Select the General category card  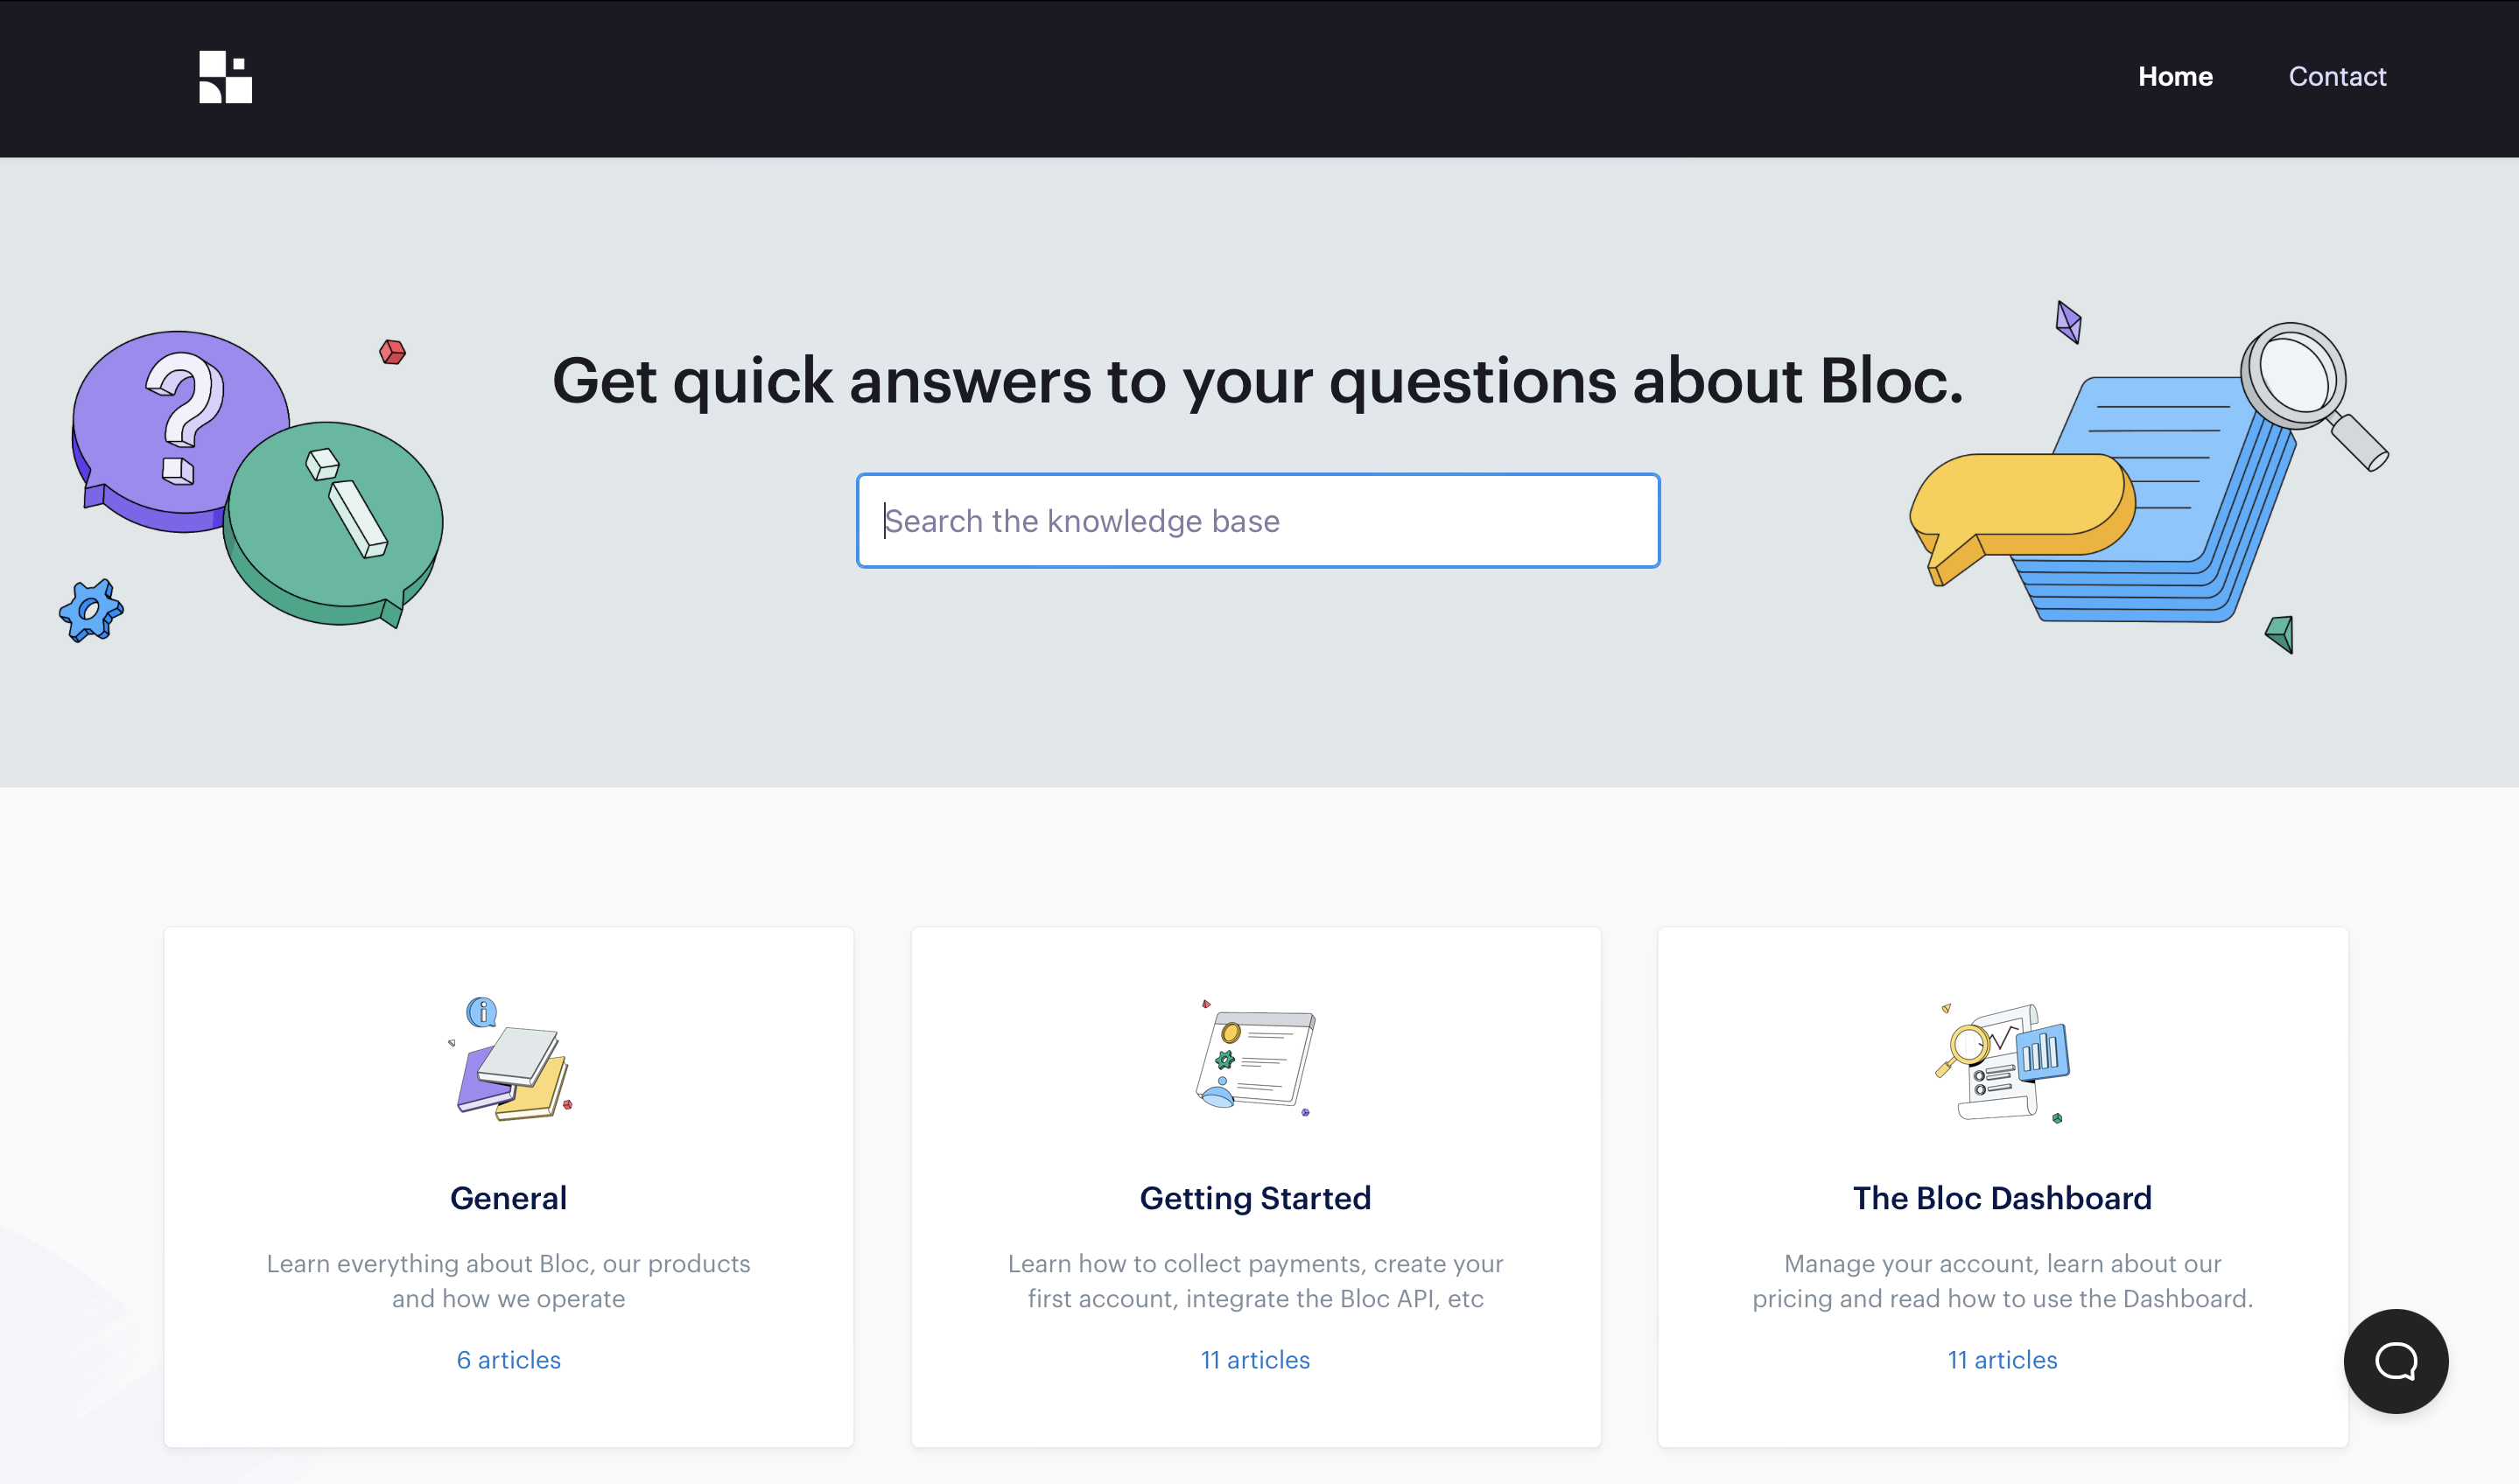click(x=508, y=1190)
